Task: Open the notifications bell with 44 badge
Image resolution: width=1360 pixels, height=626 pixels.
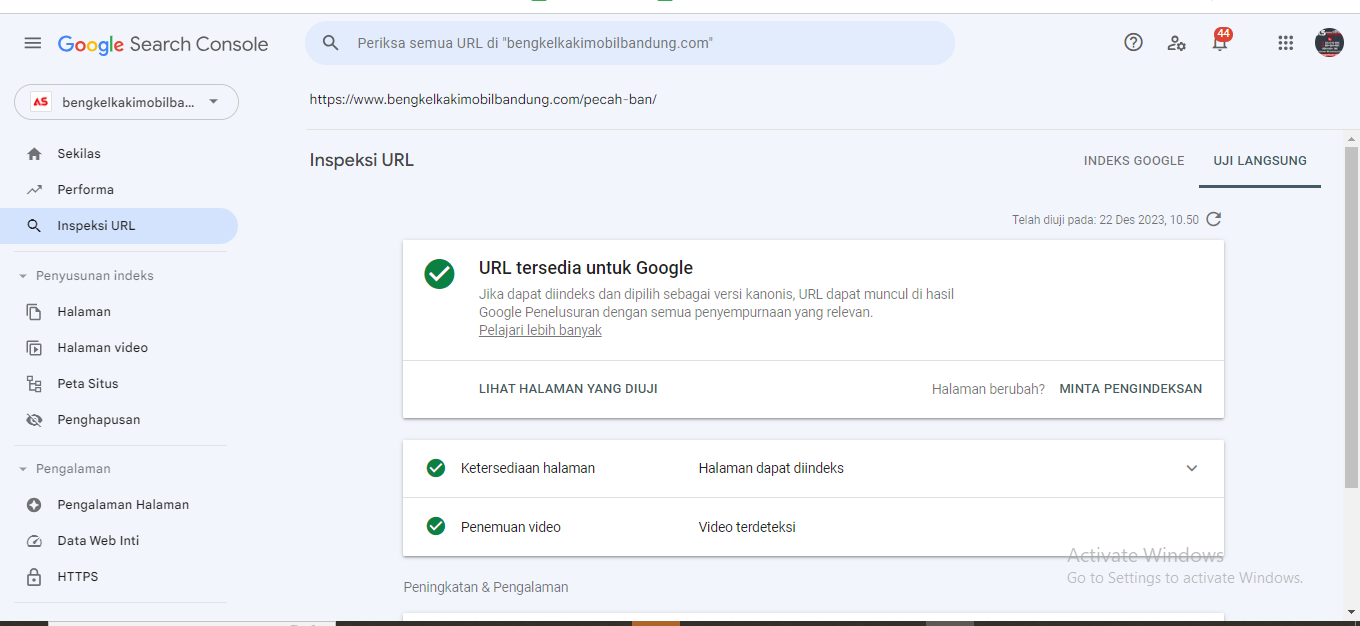Action: [1220, 41]
